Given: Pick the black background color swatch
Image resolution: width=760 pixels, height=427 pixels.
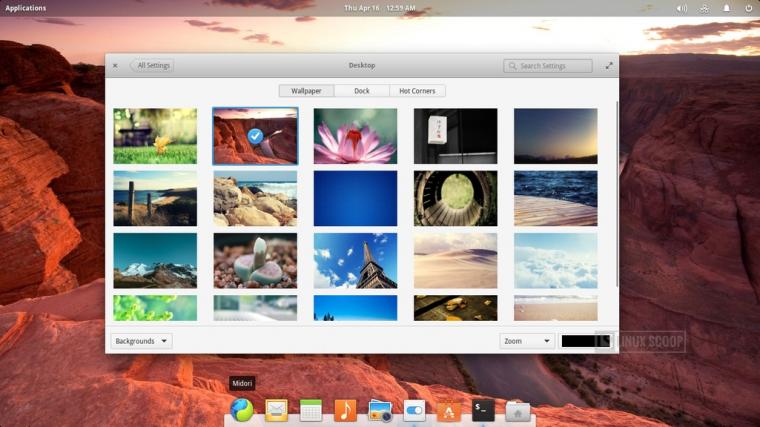Looking at the screenshot, I should click(x=585, y=341).
